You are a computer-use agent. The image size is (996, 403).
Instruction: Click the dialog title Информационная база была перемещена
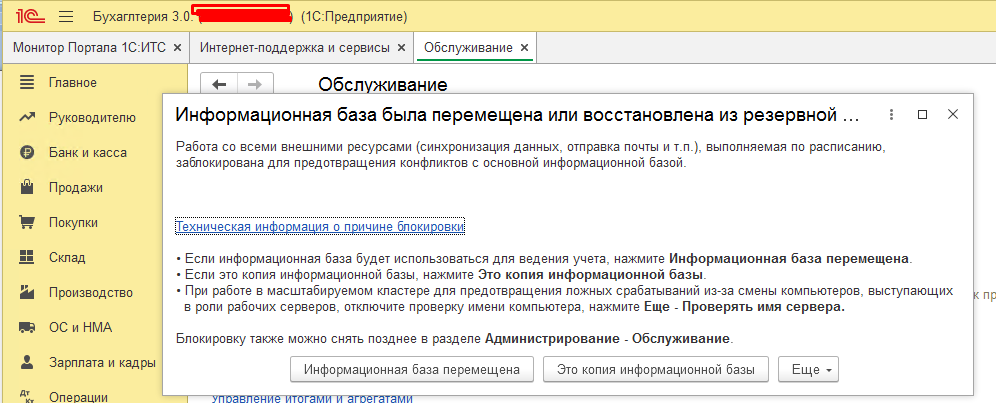coord(516,116)
